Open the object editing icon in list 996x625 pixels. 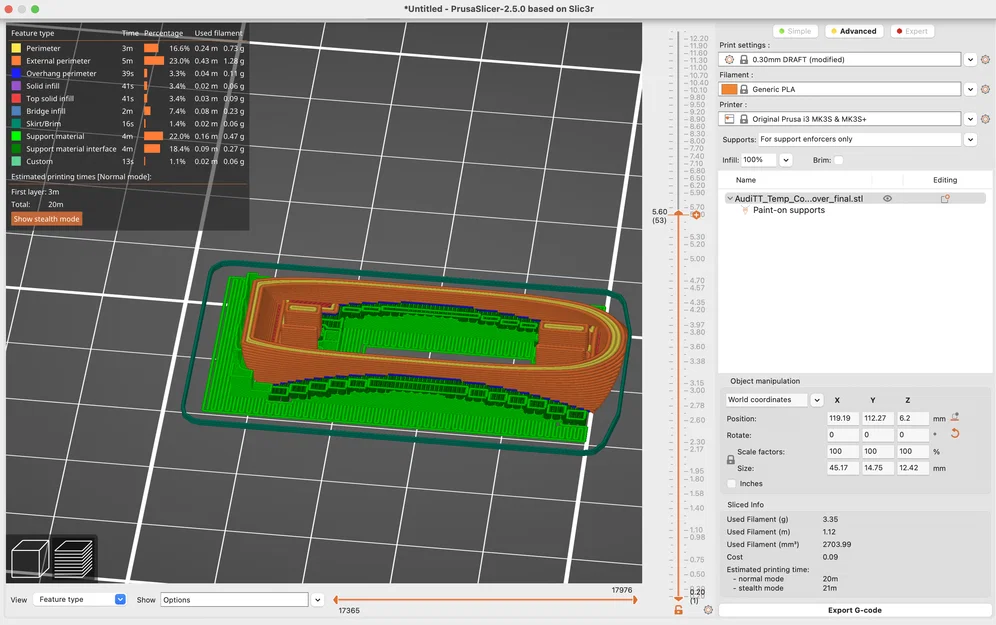[945, 199]
